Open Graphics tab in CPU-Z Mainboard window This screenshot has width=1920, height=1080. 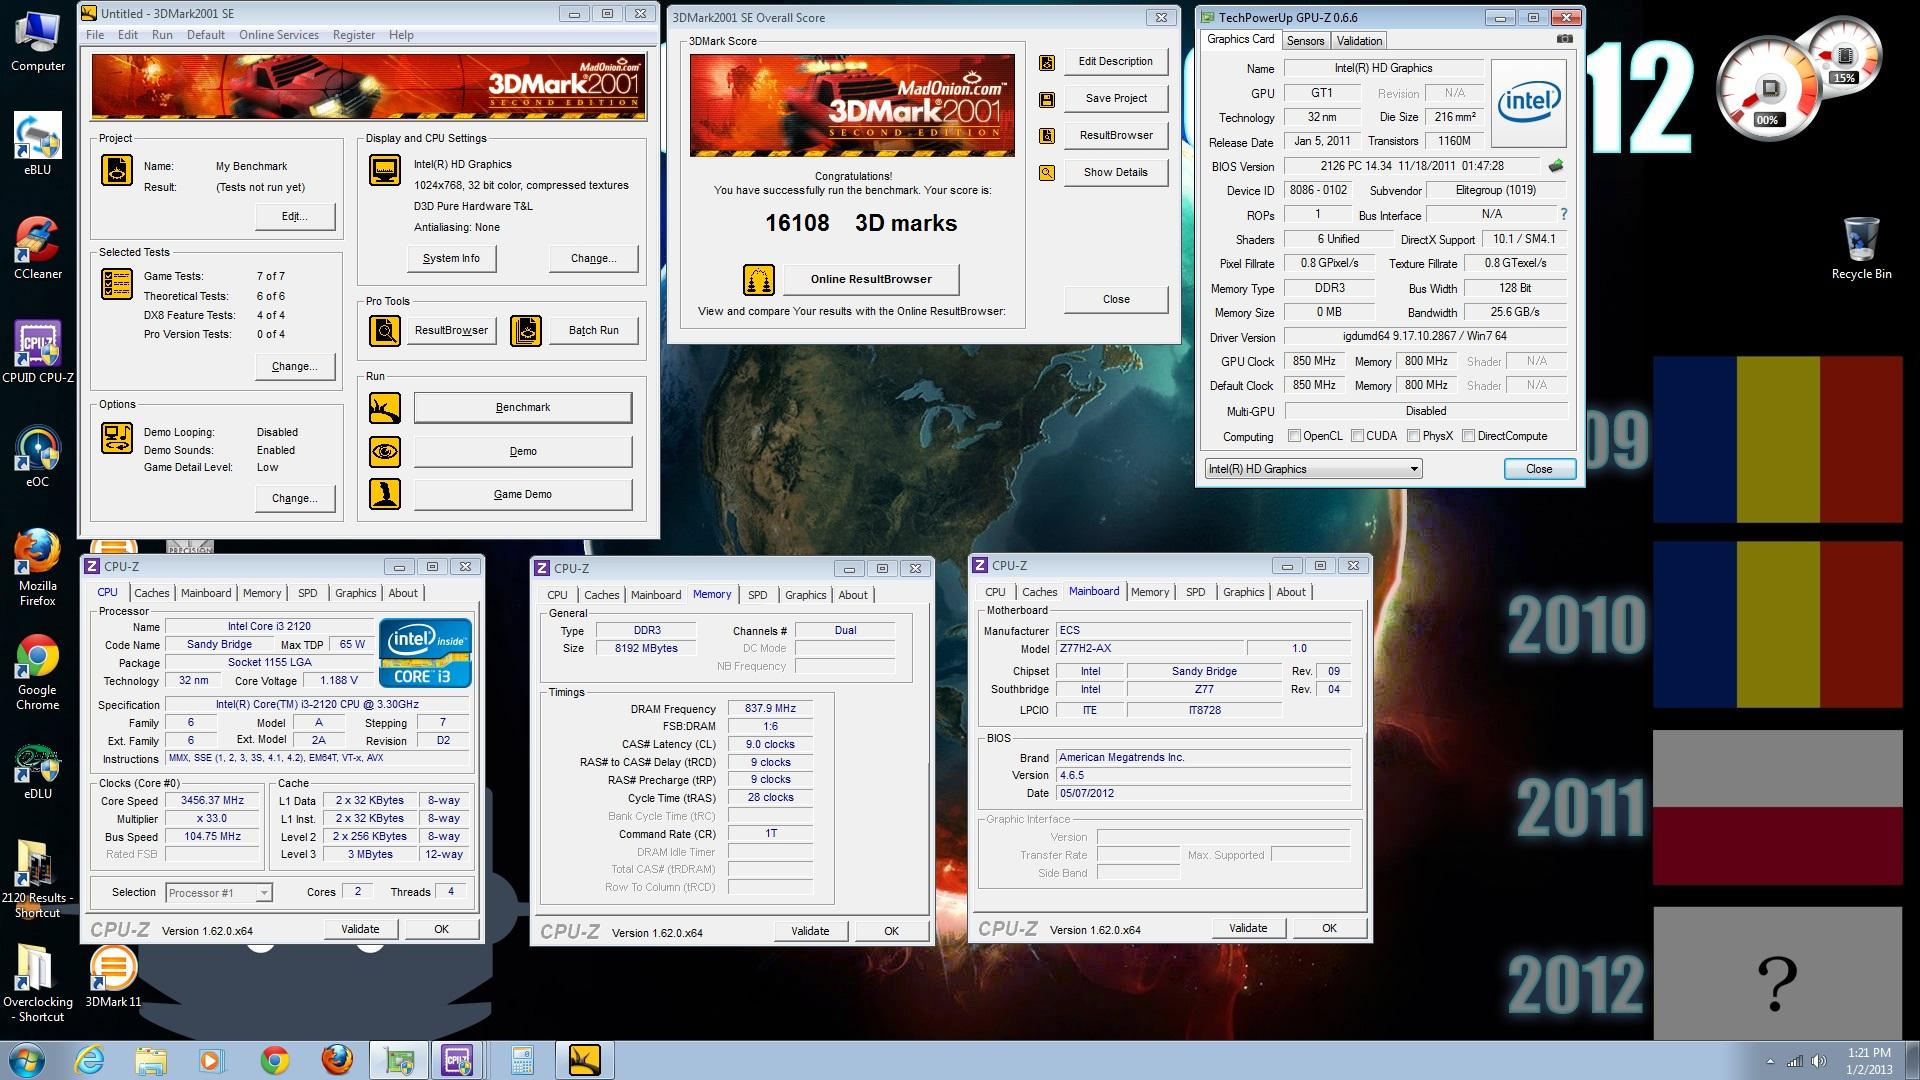(x=1243, y=592)
